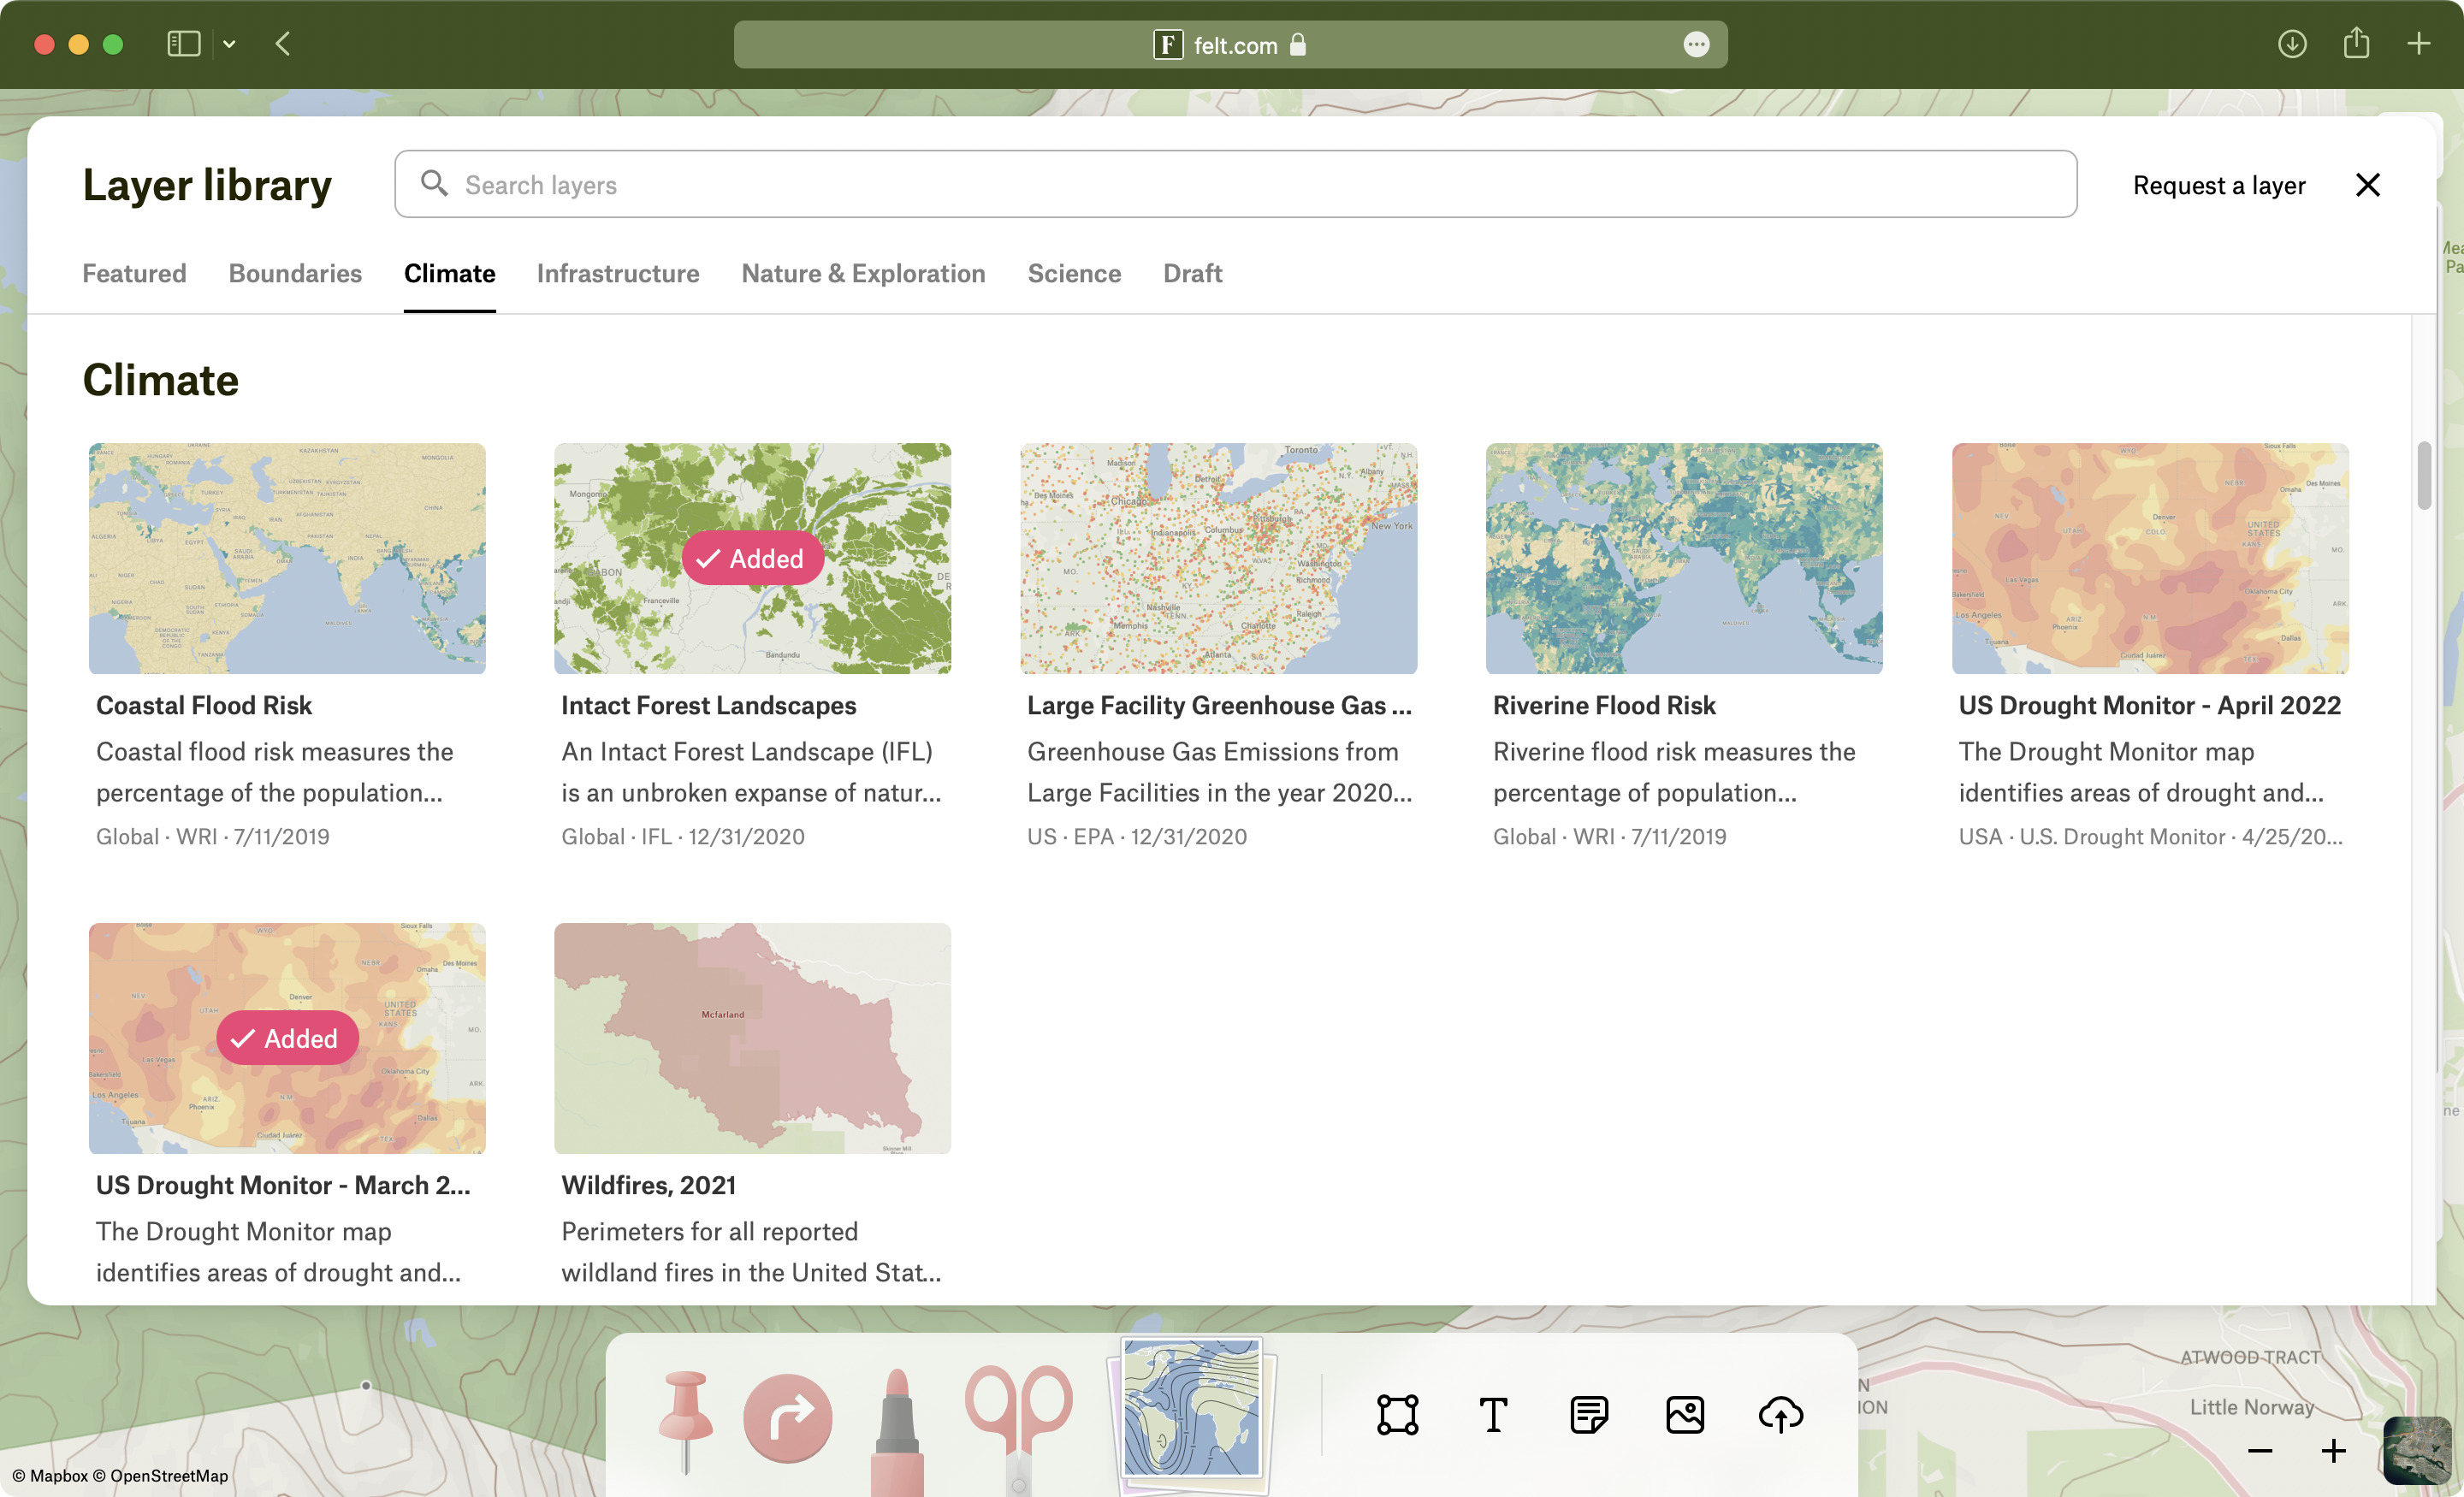Screen dimensions: 2464x1497
Task: Open the map layers stack tool
Action: [1190, 1411]
